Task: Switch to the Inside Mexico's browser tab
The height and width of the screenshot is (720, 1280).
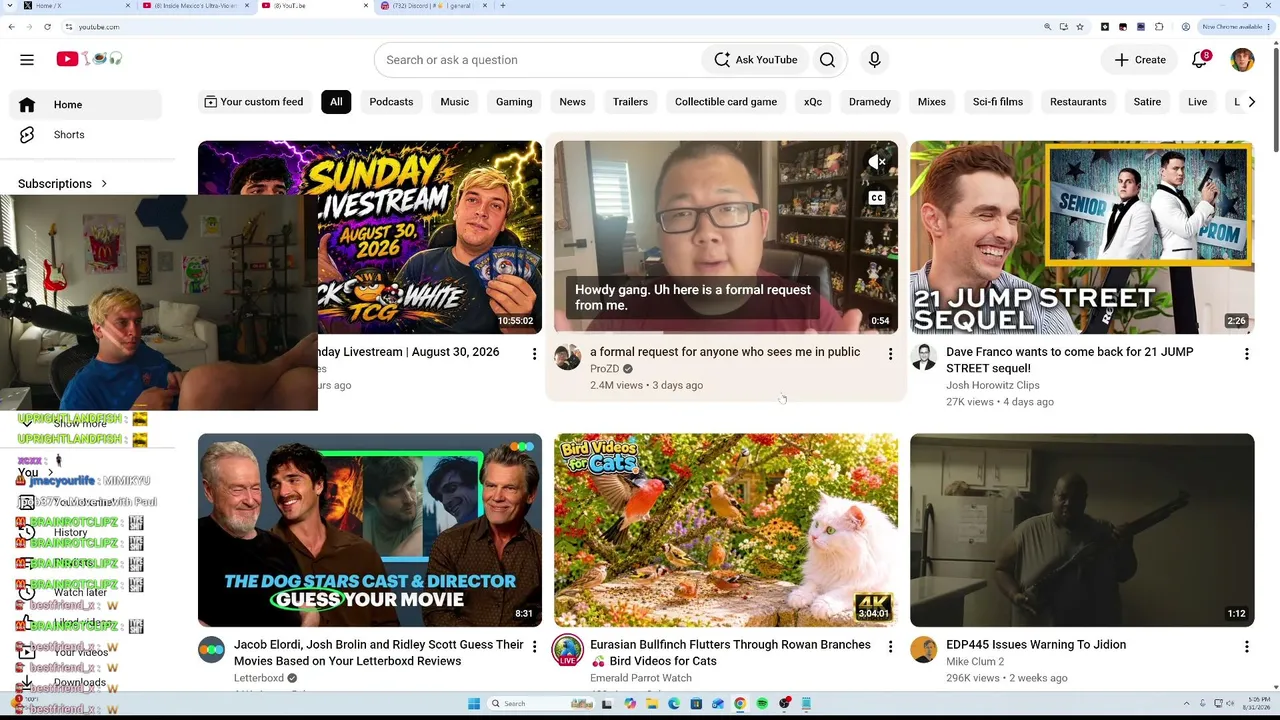Action: click(x=196, y=6)
